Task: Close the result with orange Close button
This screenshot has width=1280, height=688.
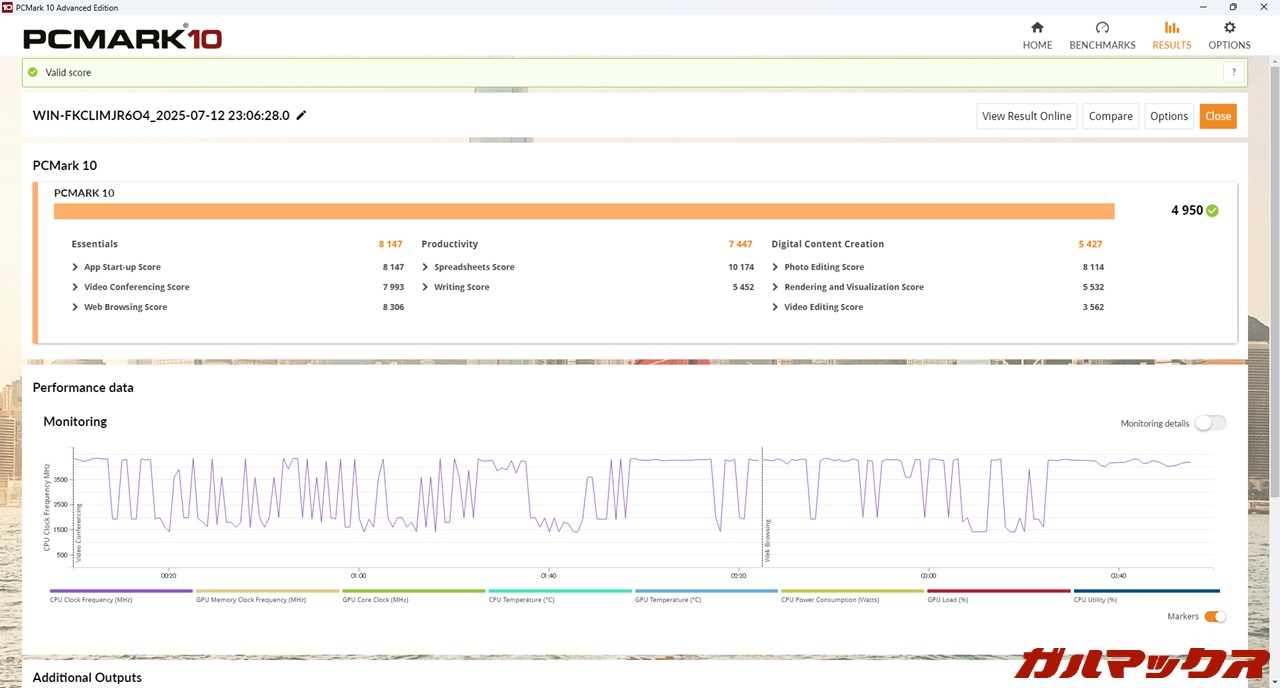Action: click(x=1218, y=116)
